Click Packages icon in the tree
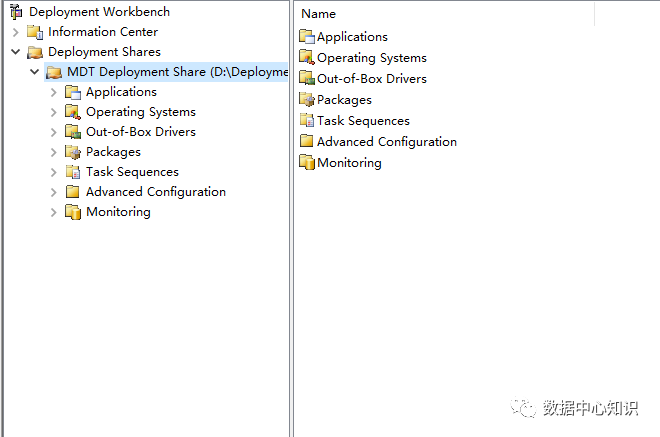This screenshot has height=437, width=660. point(73,152)
